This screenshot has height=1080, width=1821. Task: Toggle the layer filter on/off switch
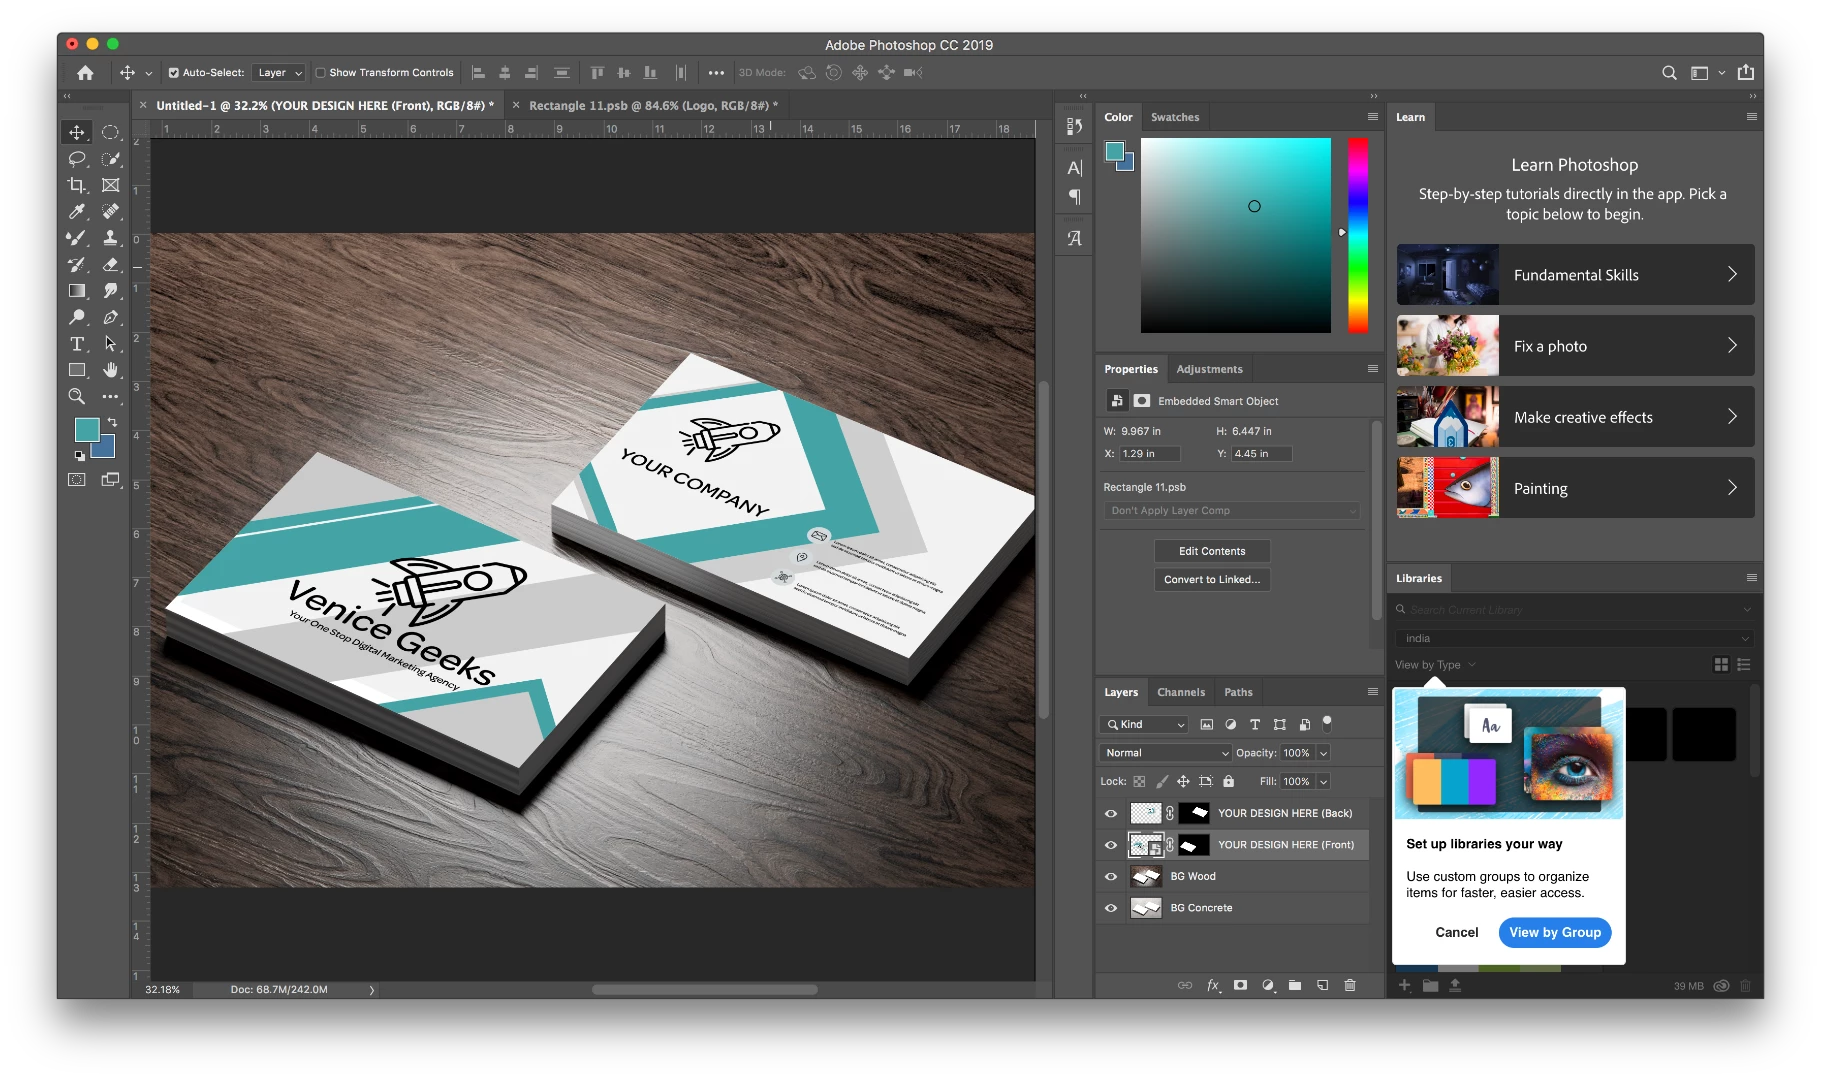1327,723
